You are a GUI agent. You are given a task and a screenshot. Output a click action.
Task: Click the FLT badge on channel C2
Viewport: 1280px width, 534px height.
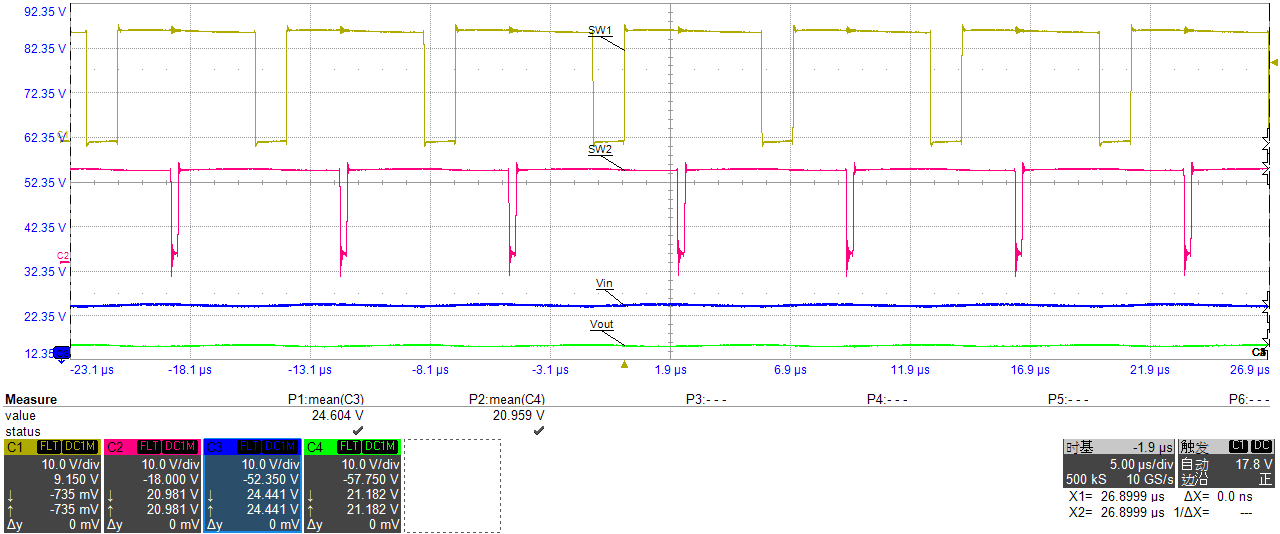(148, 446)
